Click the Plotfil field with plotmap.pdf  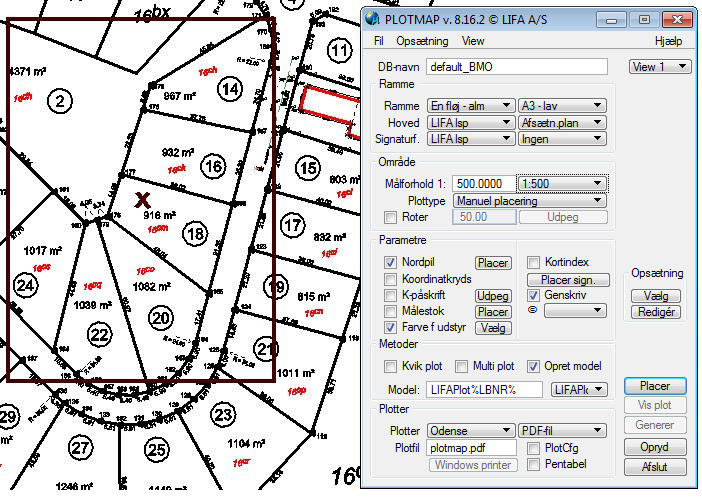coord(471,448)
